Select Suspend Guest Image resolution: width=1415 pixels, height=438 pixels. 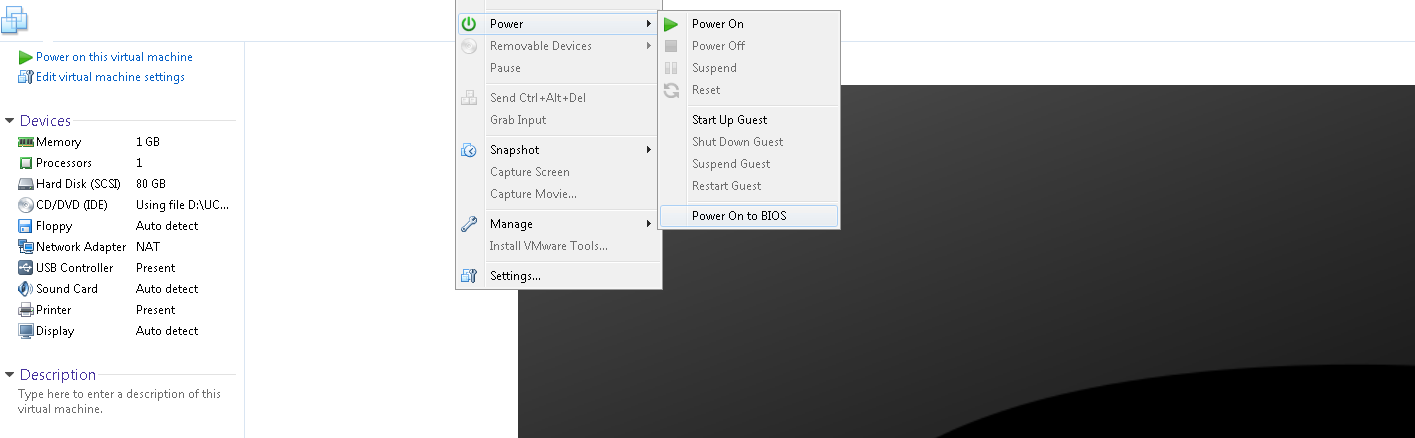749,164
